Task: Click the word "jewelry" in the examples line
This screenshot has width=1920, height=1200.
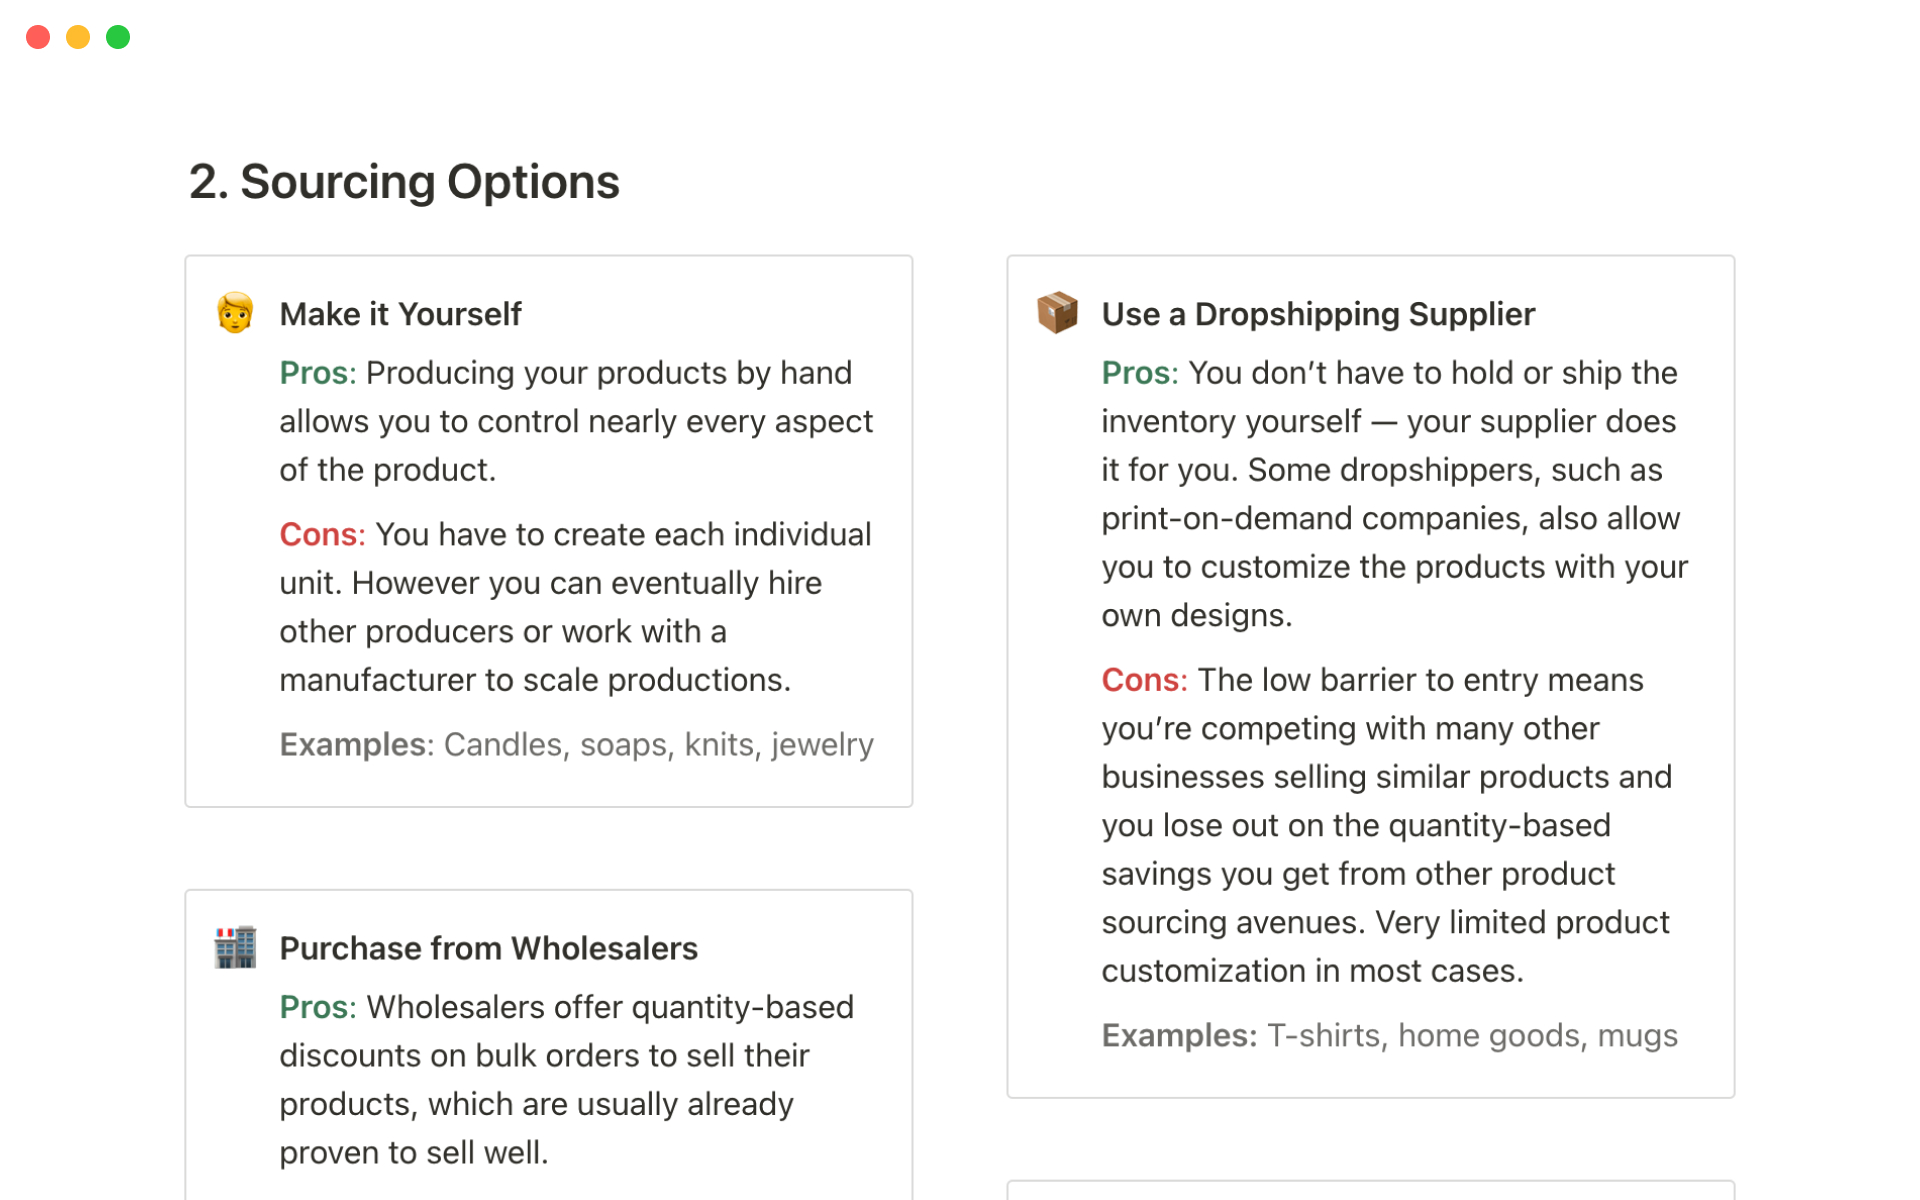Action: pos(822,745)
